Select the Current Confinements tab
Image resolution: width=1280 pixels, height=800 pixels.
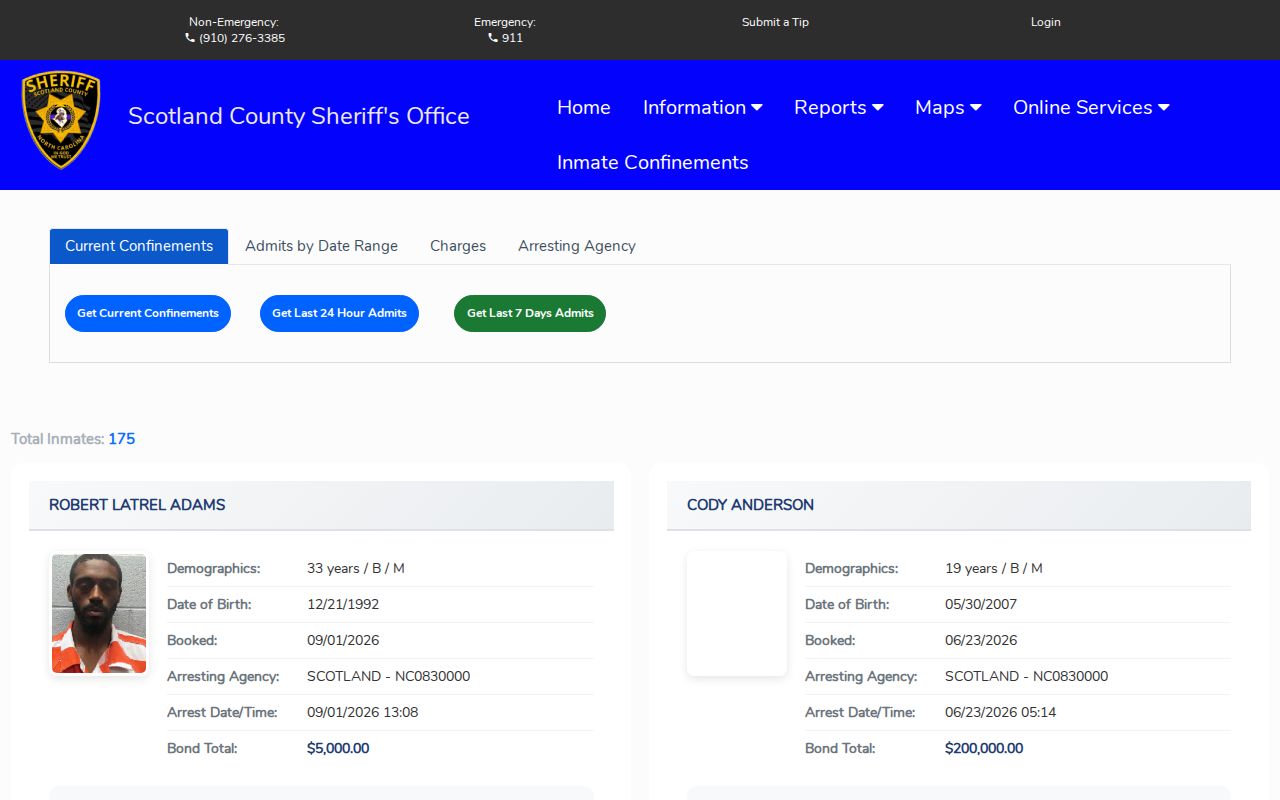(x=139, y=246)
